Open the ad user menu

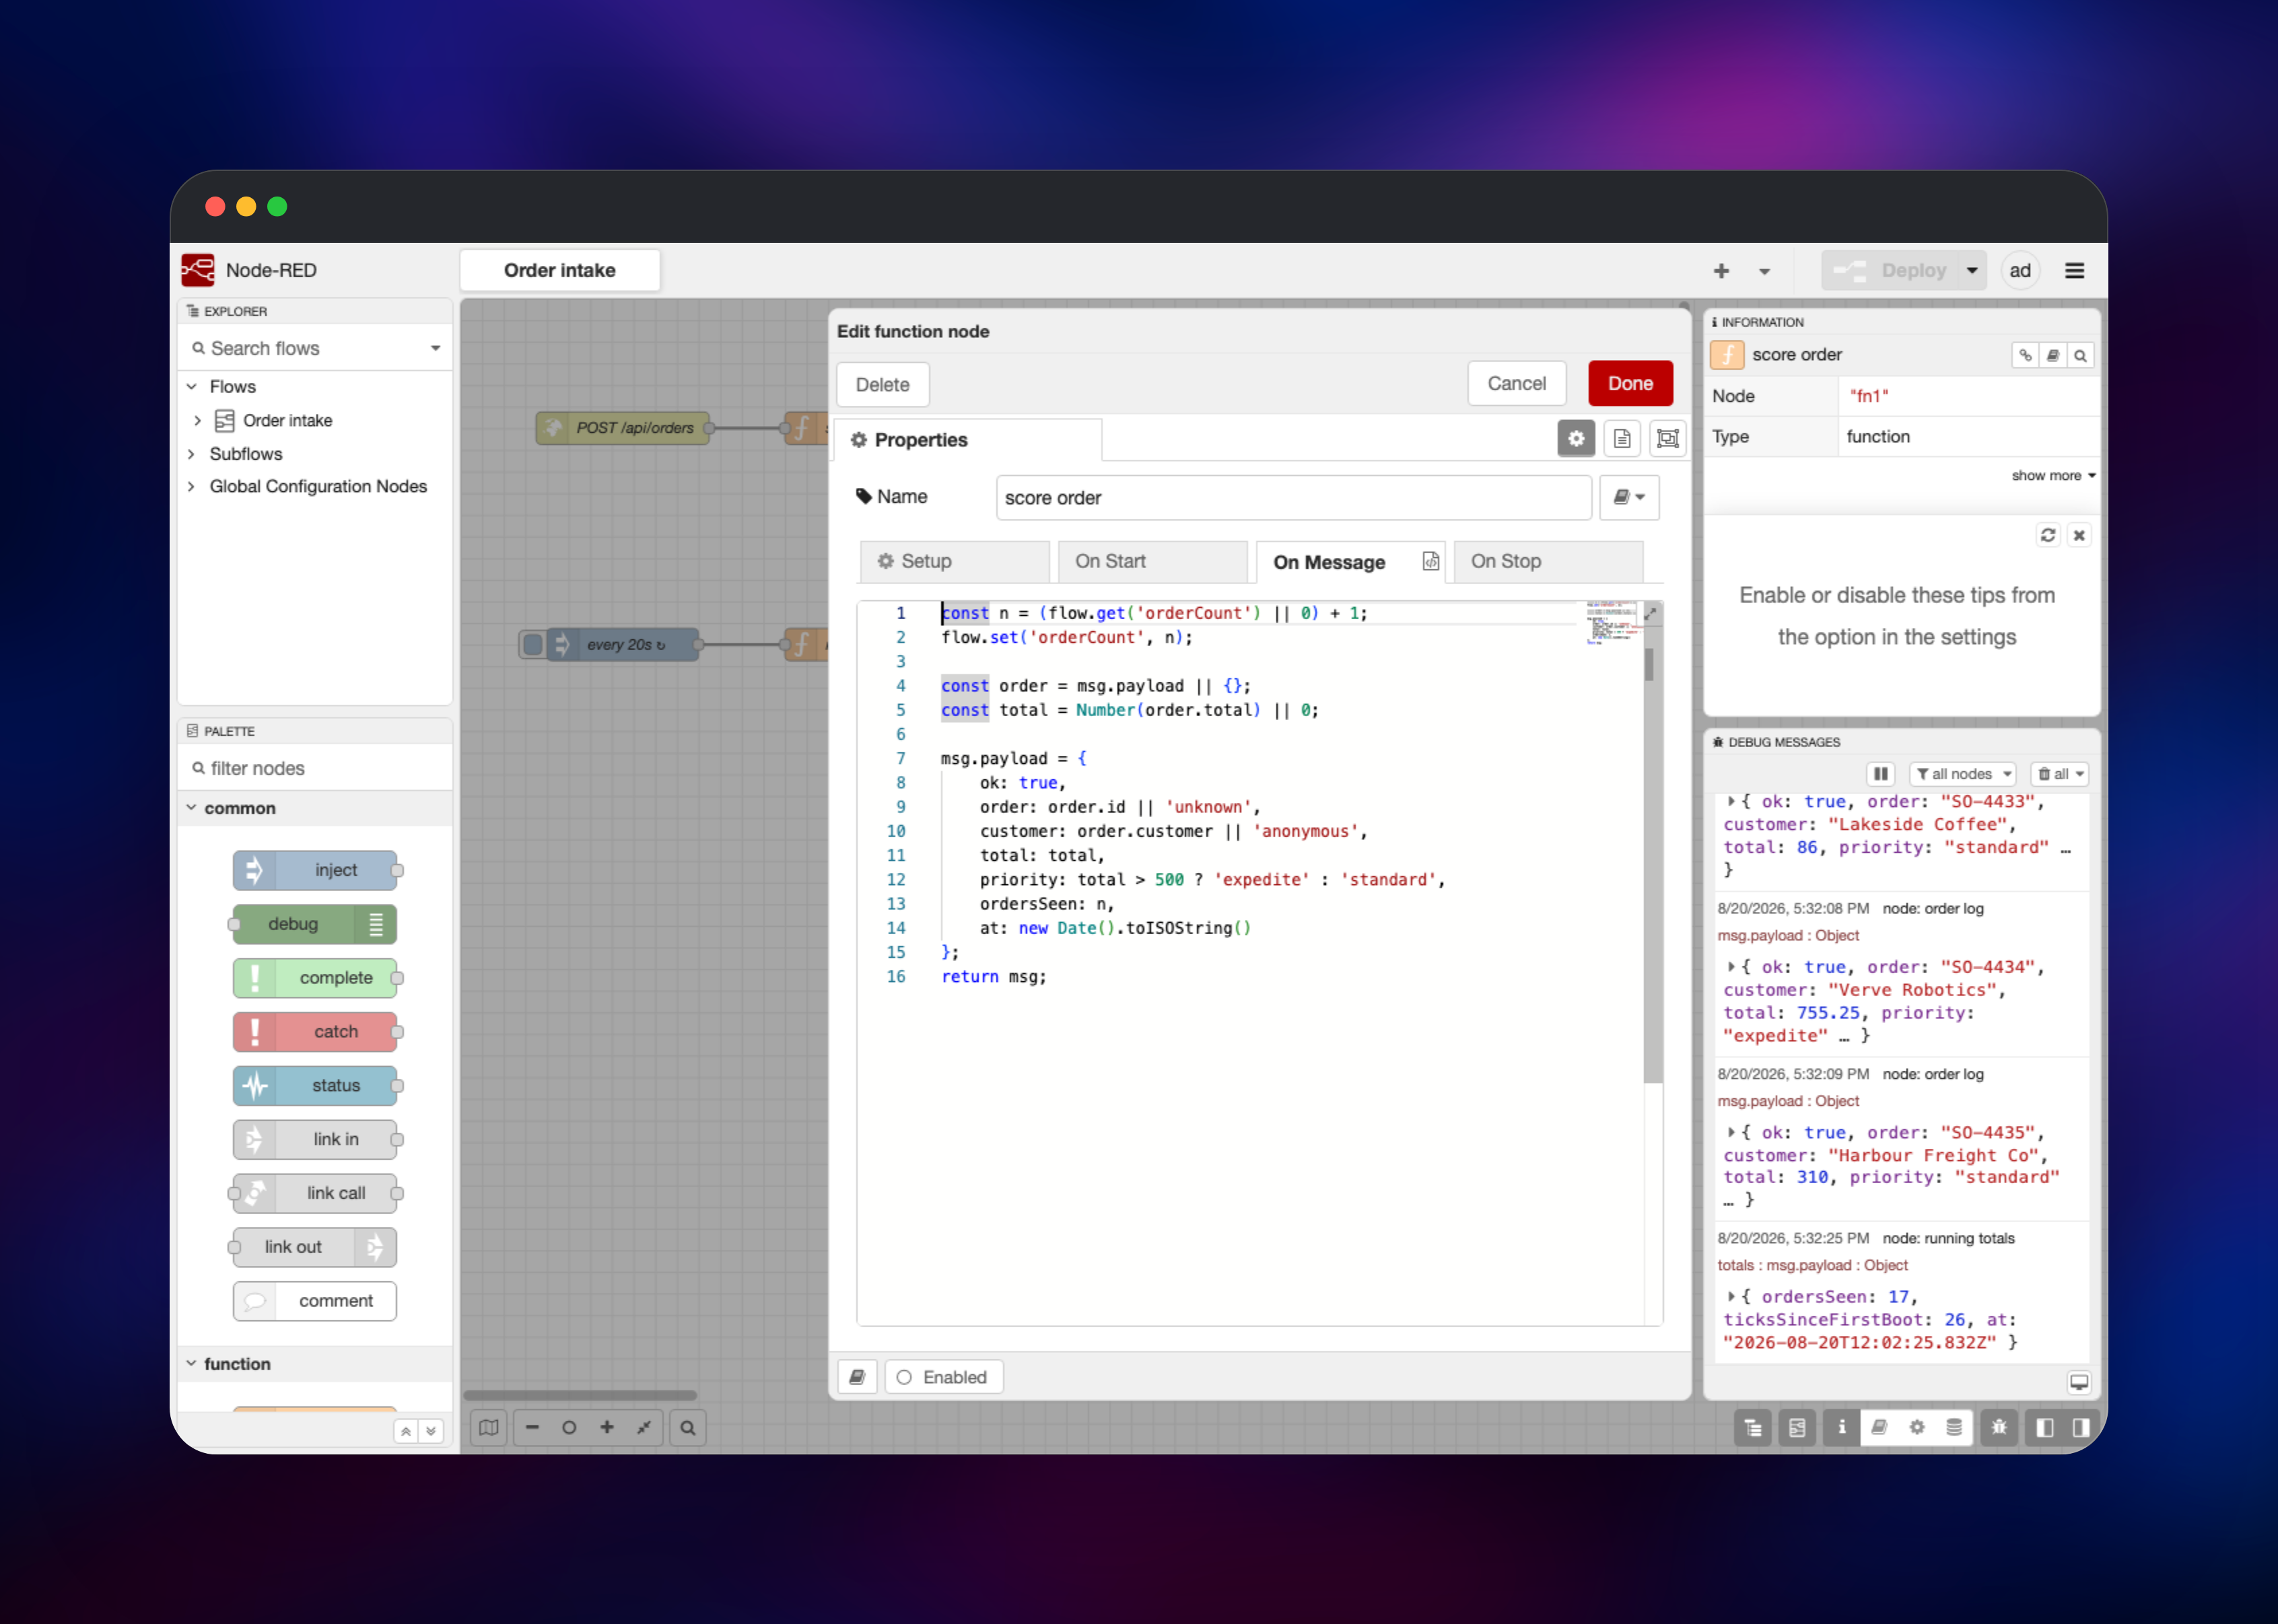tap(2020, 271)
